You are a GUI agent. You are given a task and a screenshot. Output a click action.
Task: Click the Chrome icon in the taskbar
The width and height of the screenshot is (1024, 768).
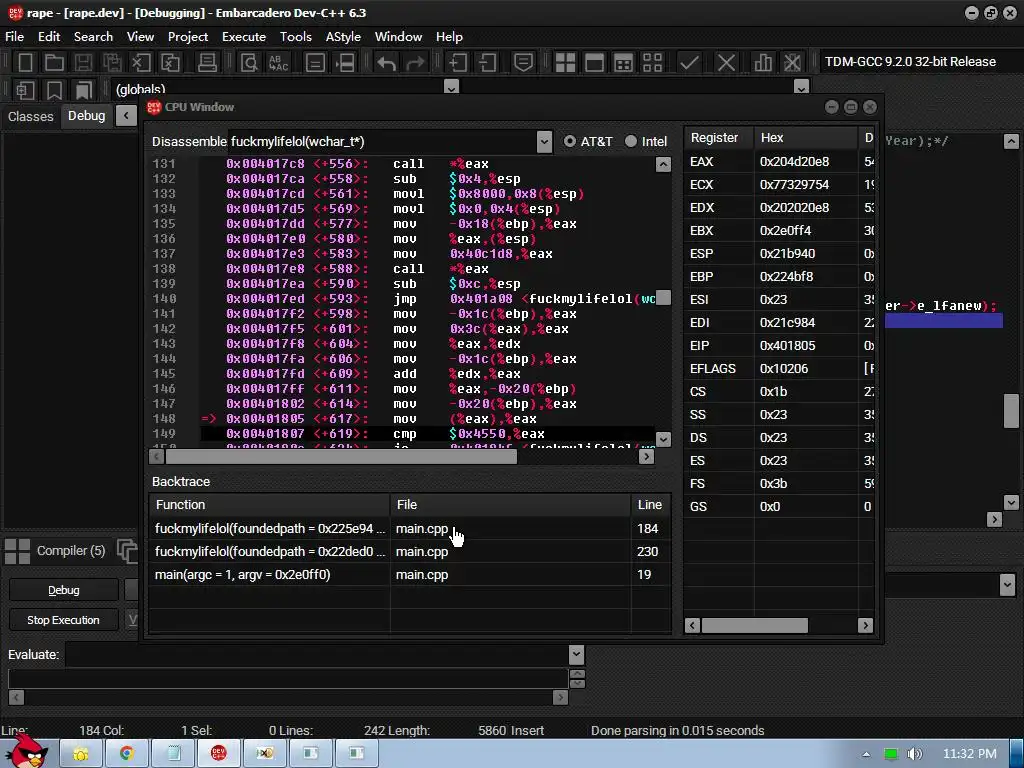(127, 754)
